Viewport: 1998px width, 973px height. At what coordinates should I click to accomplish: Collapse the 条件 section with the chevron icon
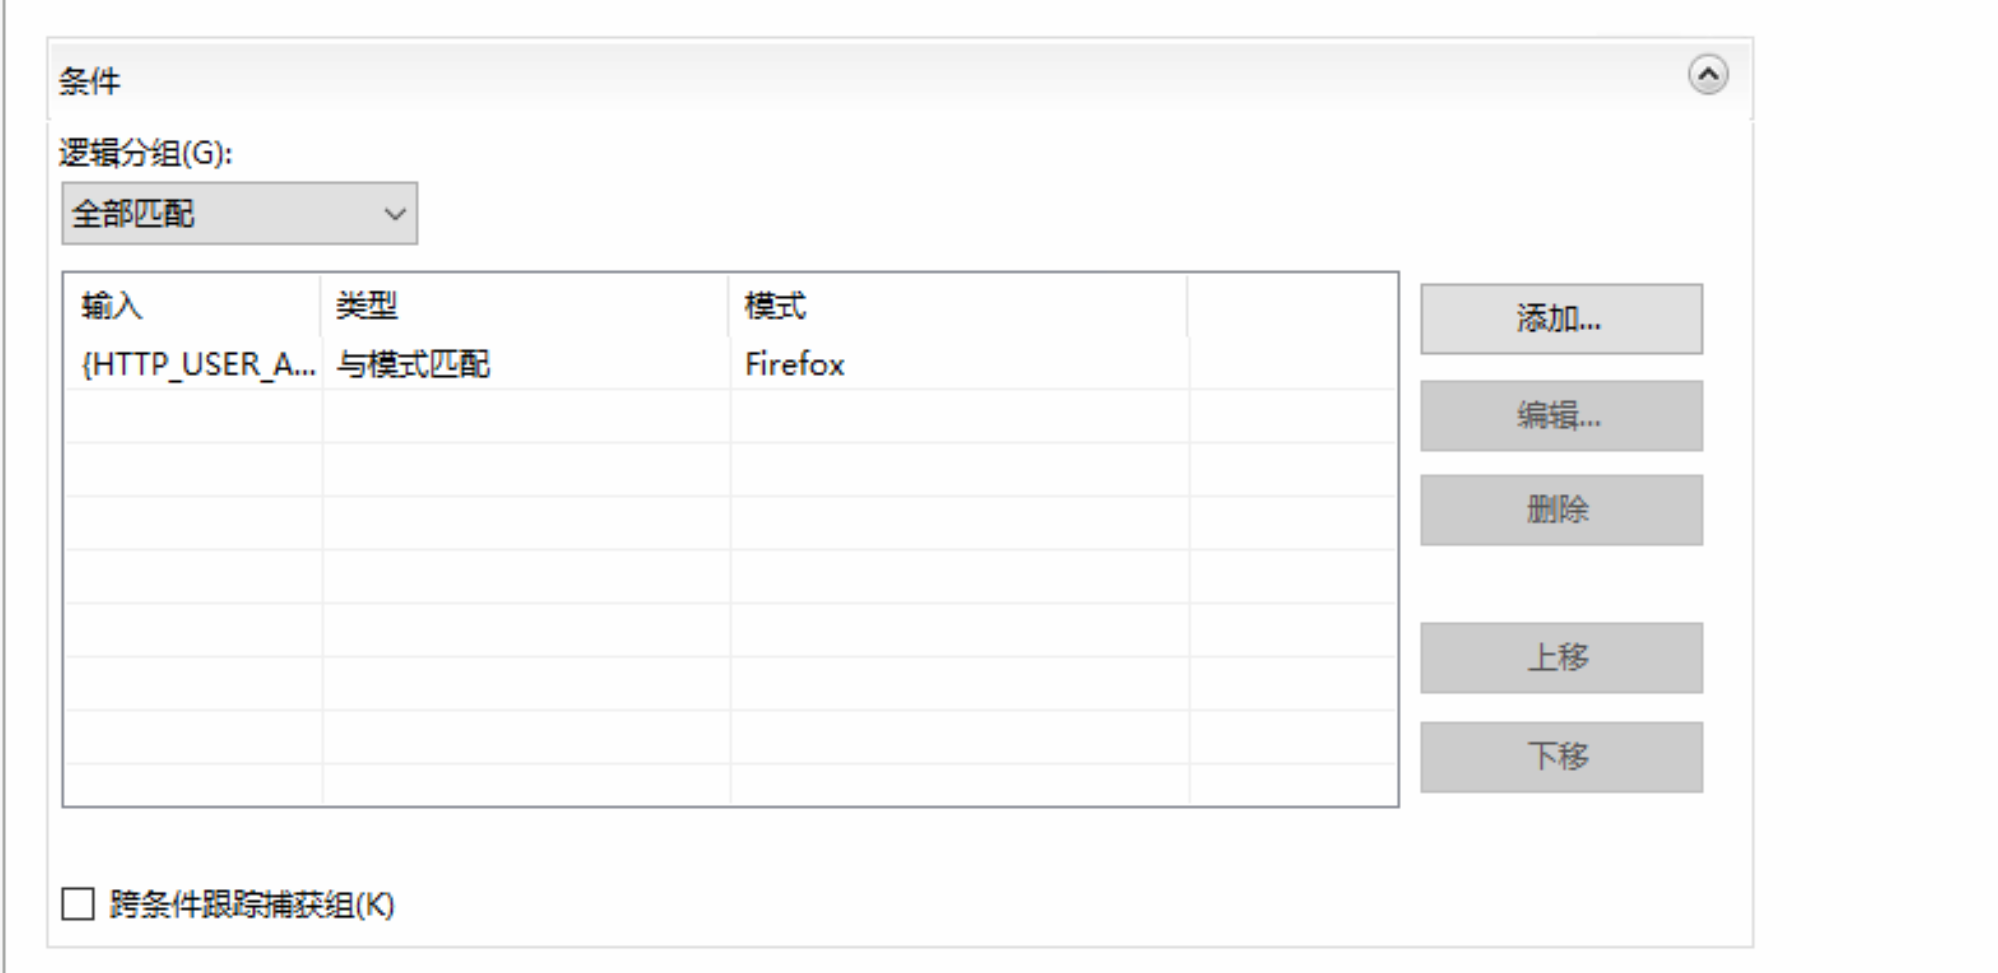click(1707, 75)
